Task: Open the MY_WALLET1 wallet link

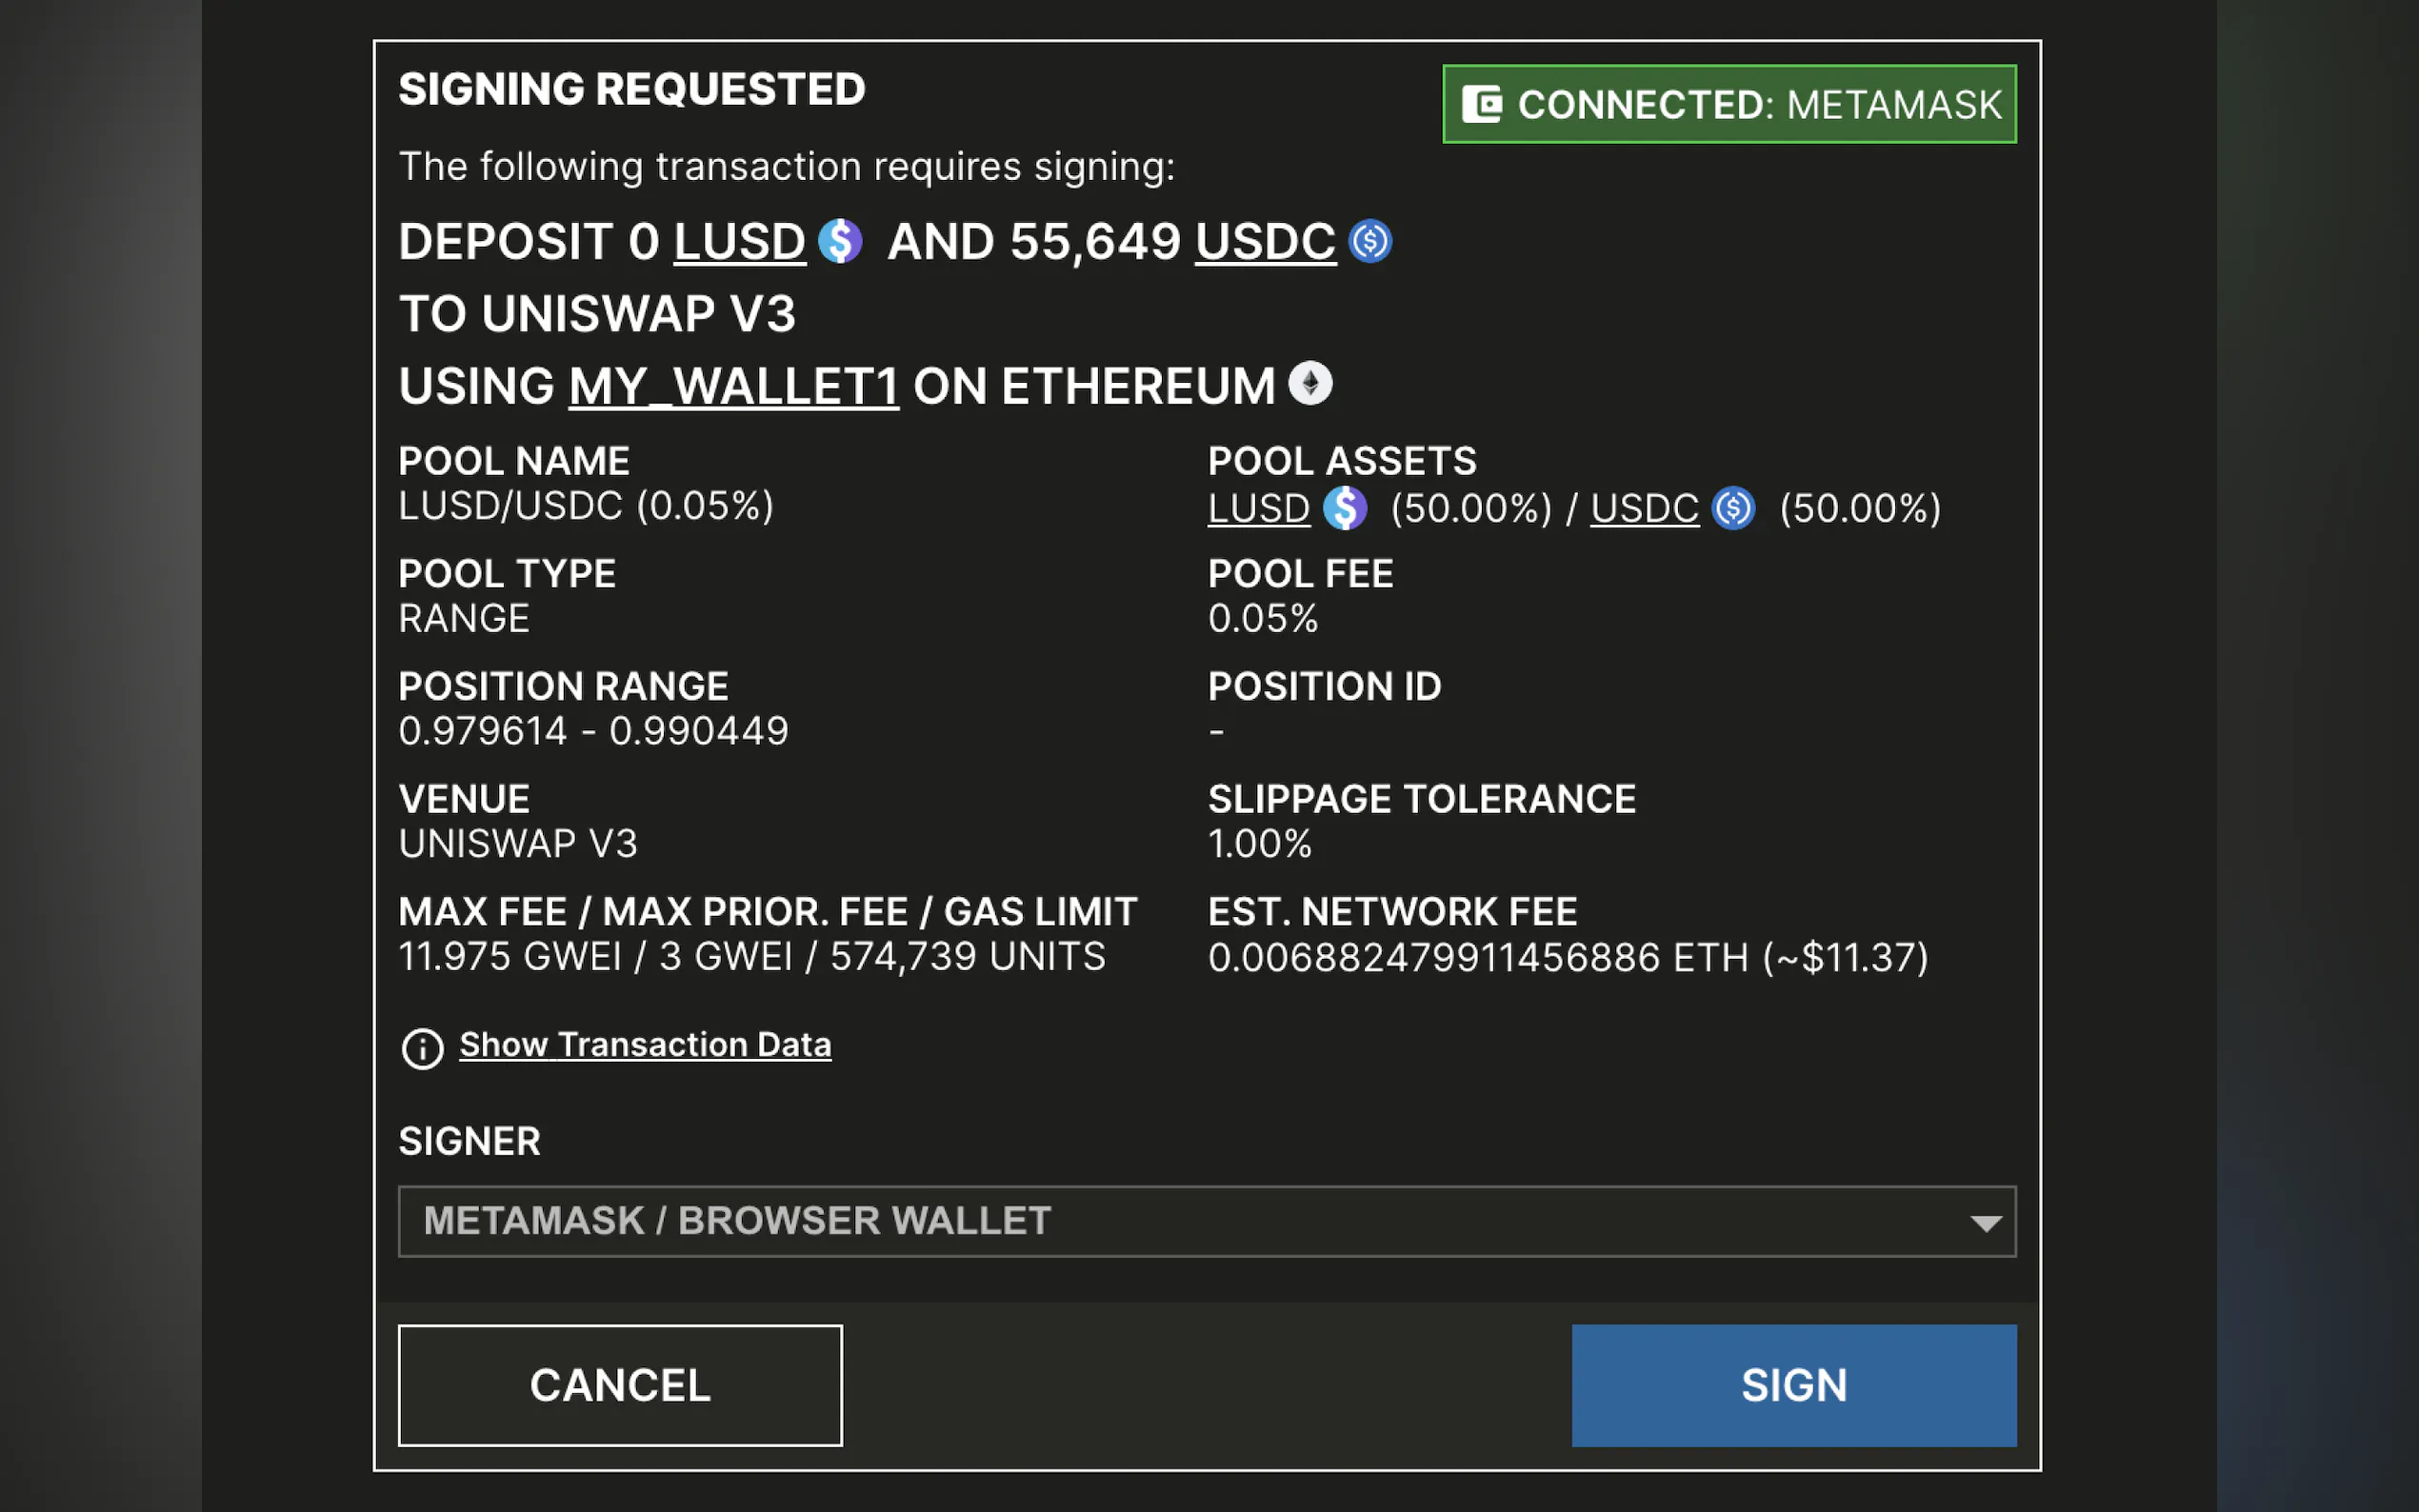Action: pos(733,386)
